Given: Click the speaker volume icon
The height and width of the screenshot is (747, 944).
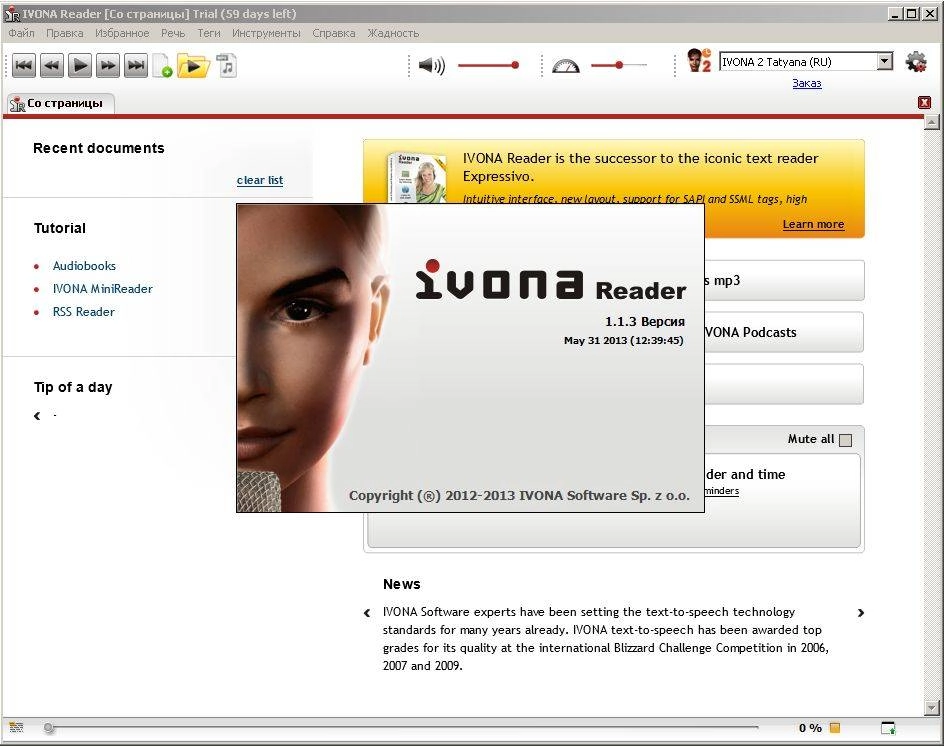Looking at the screenshot, I should click(x=432, y=65).
